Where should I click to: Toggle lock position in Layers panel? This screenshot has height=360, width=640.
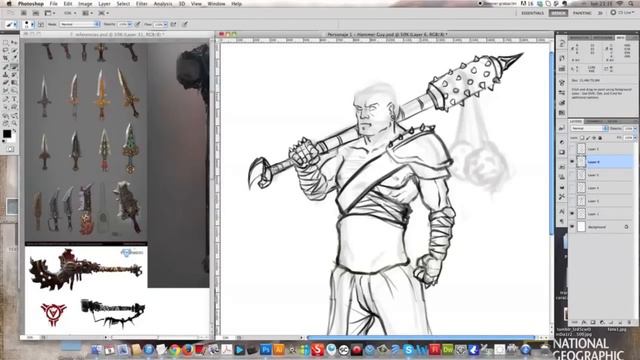(594, 138)
